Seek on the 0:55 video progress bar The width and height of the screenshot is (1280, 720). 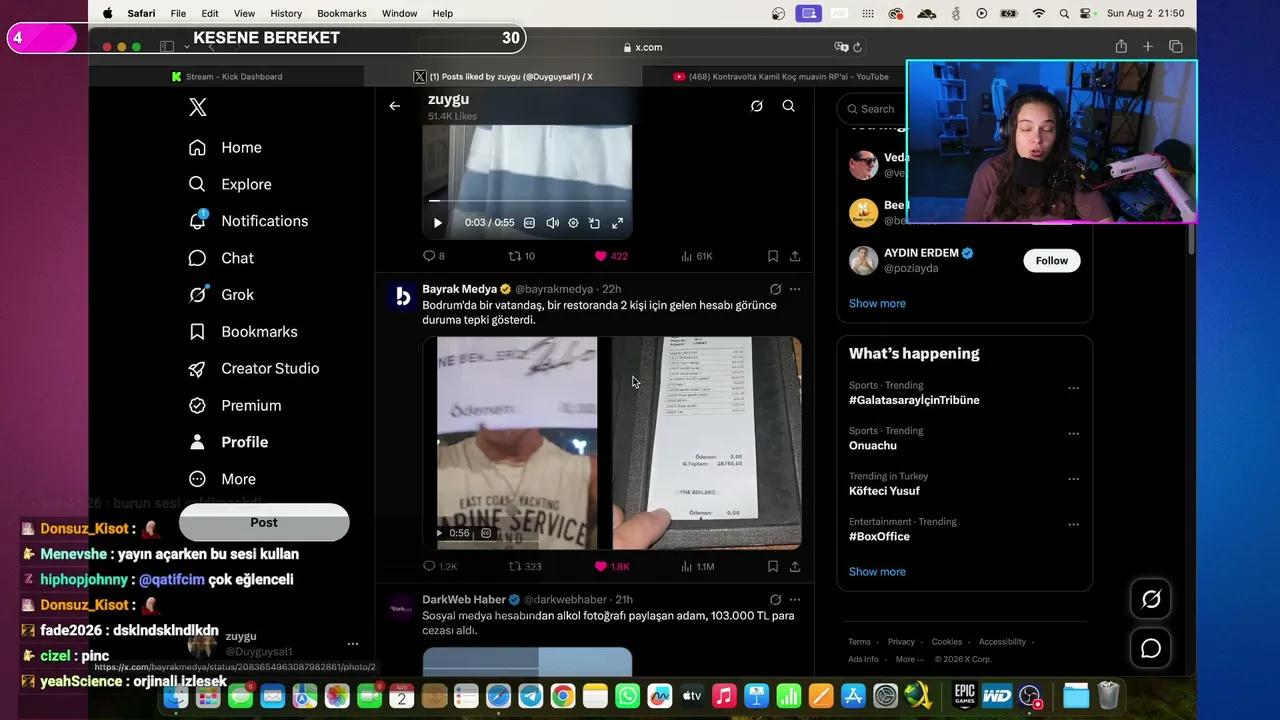click(527, 201)
